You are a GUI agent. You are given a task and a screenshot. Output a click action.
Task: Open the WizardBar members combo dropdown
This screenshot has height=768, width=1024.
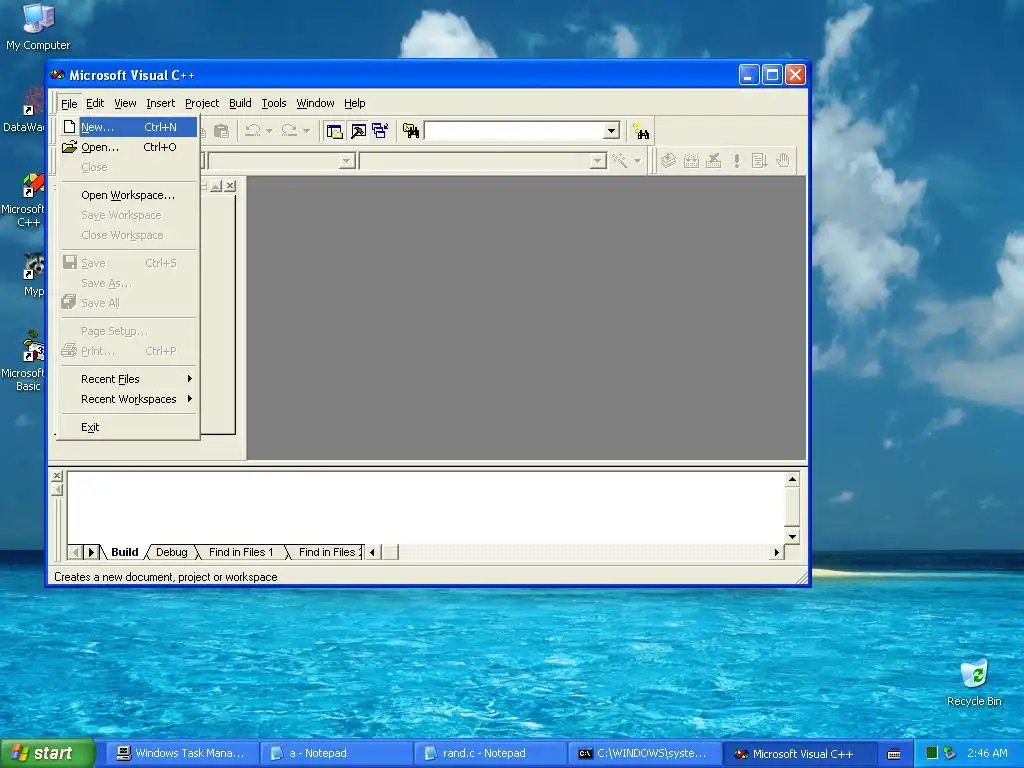(x=597, y=161)
